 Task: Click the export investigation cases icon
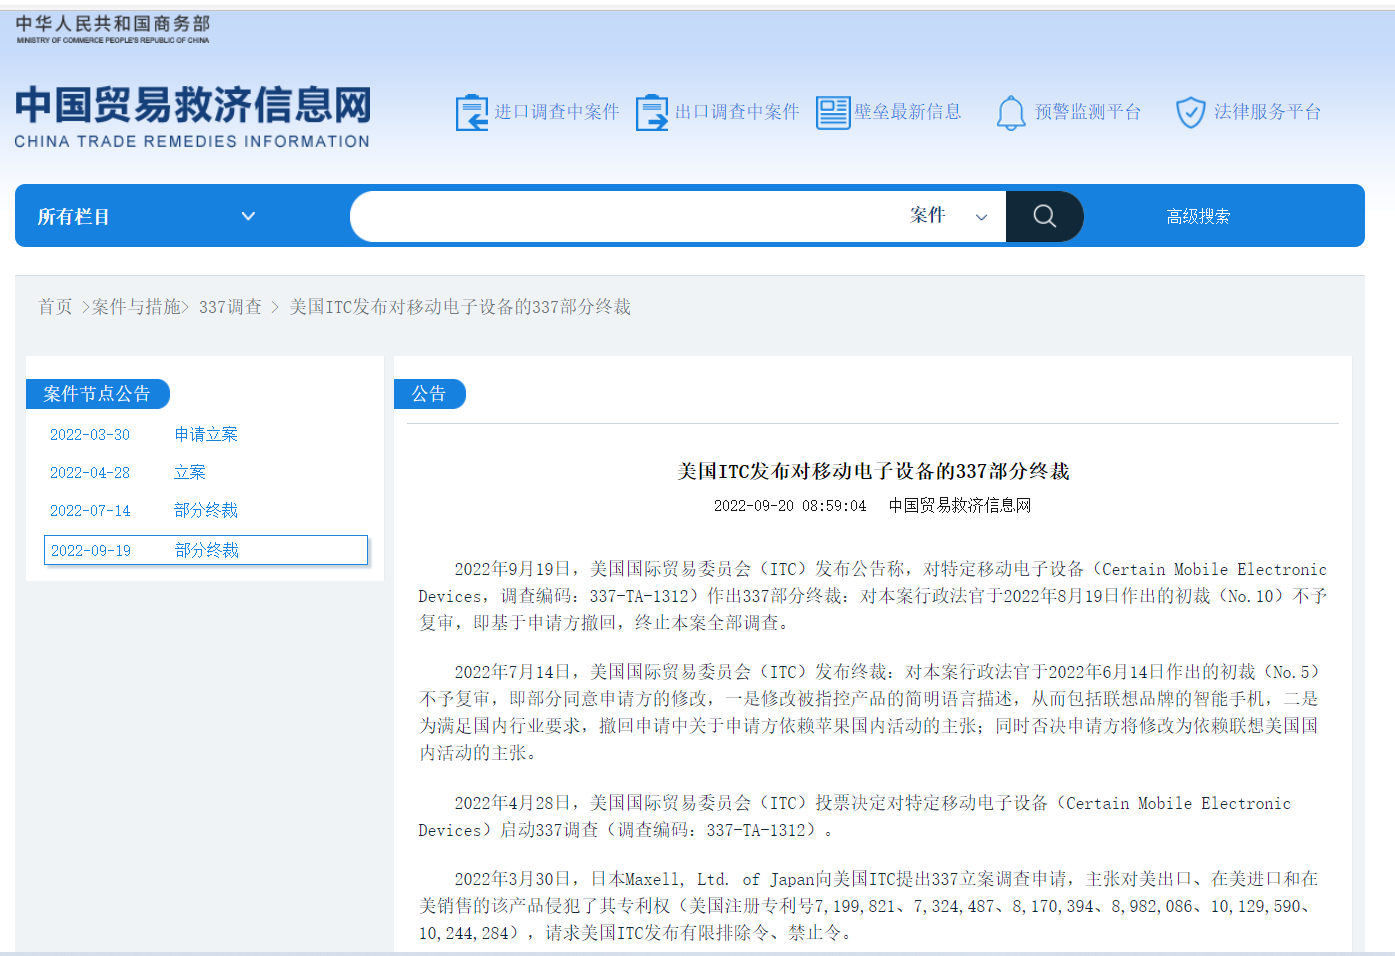652,112
